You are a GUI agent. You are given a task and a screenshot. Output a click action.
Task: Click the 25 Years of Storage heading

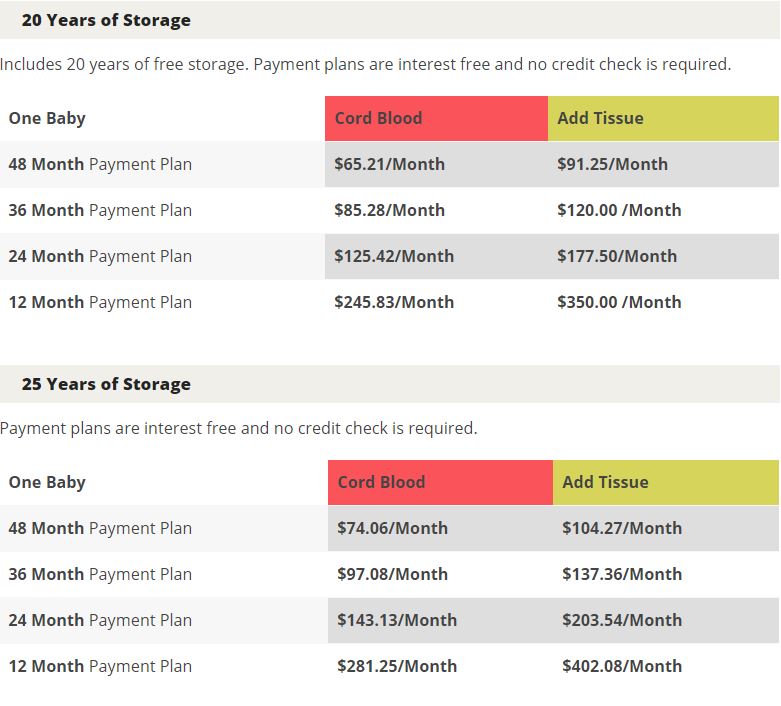click(x=106, y=384)
